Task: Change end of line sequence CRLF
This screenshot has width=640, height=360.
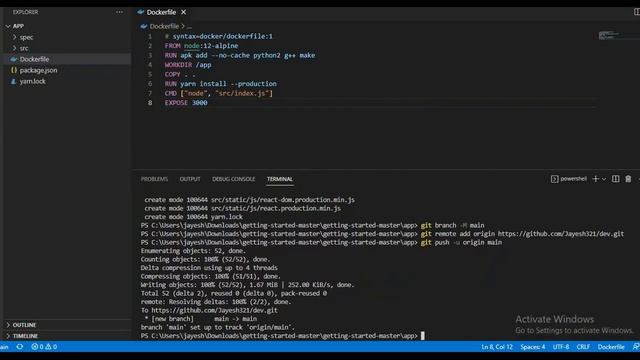Action: pyautogui.click(x=583, y=347)
